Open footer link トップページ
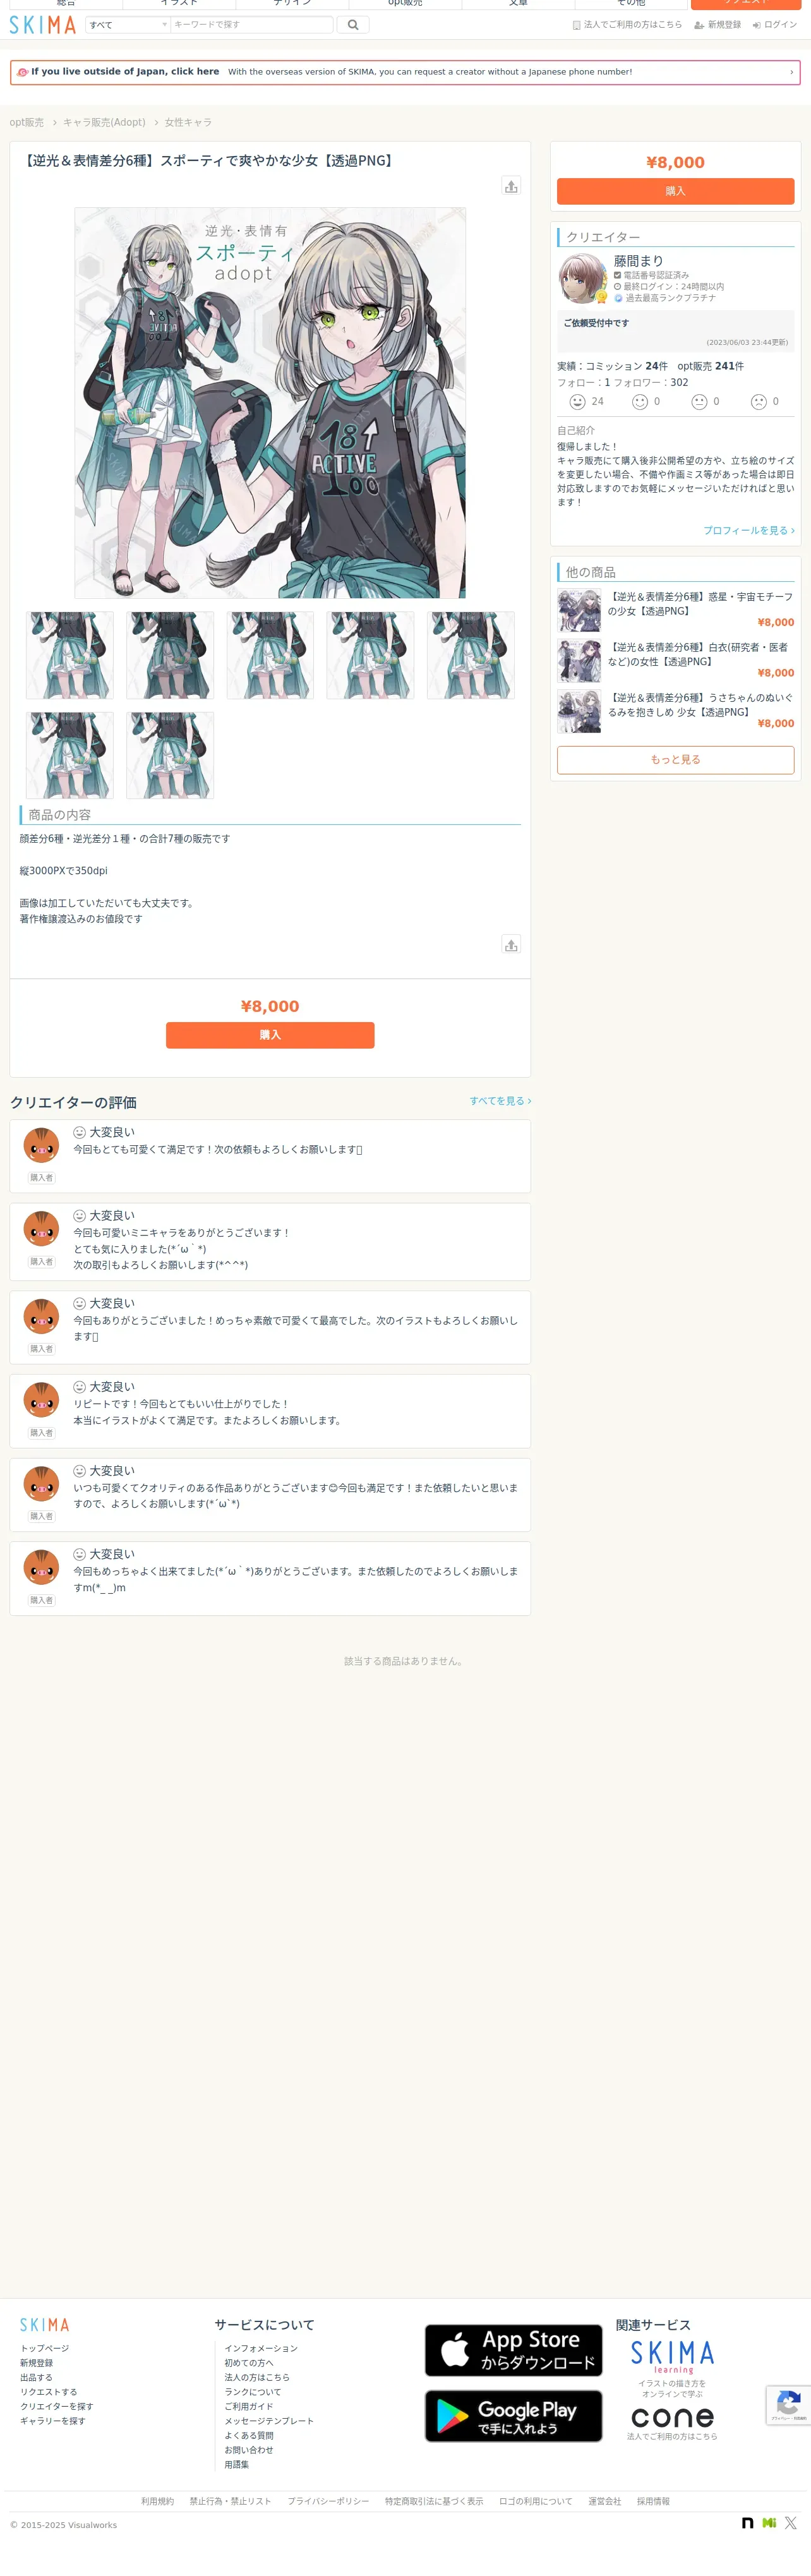The height and width of the screenshot is (2576, 811). click(x=45, y=2348)
